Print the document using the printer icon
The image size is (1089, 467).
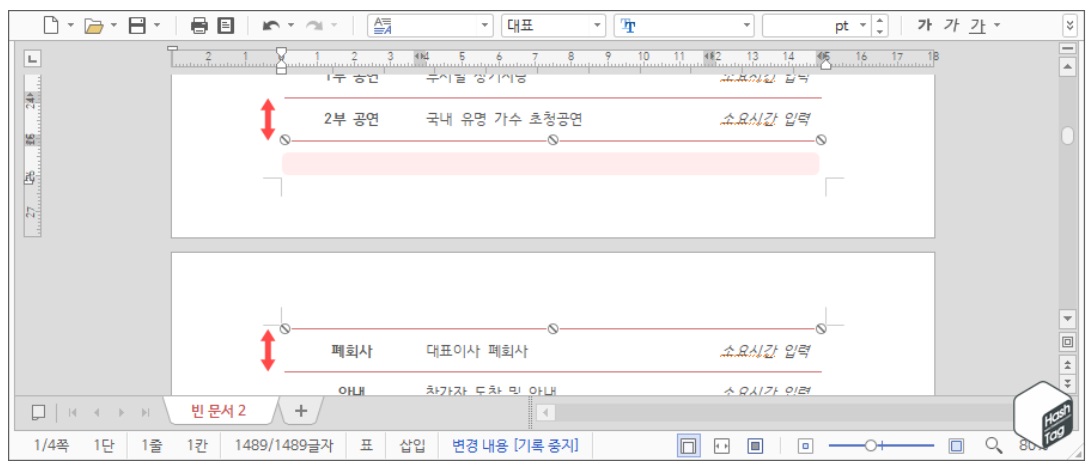pyautogui.click(x=199, y=26)
